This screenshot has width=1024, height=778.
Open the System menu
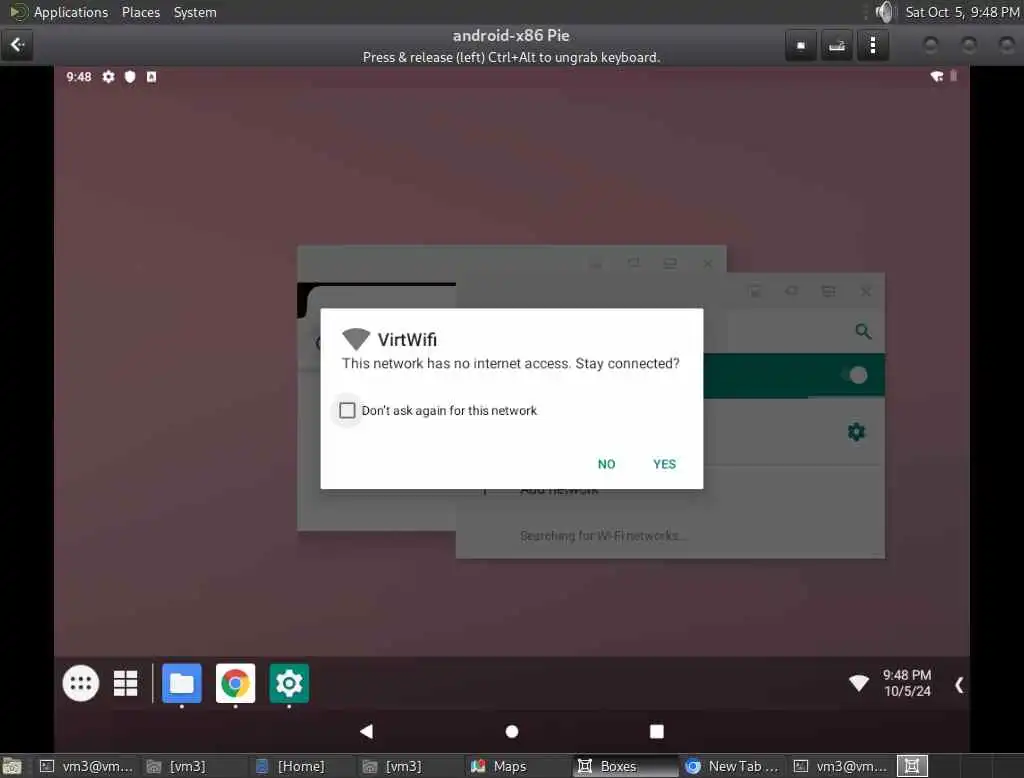(195, 12)
